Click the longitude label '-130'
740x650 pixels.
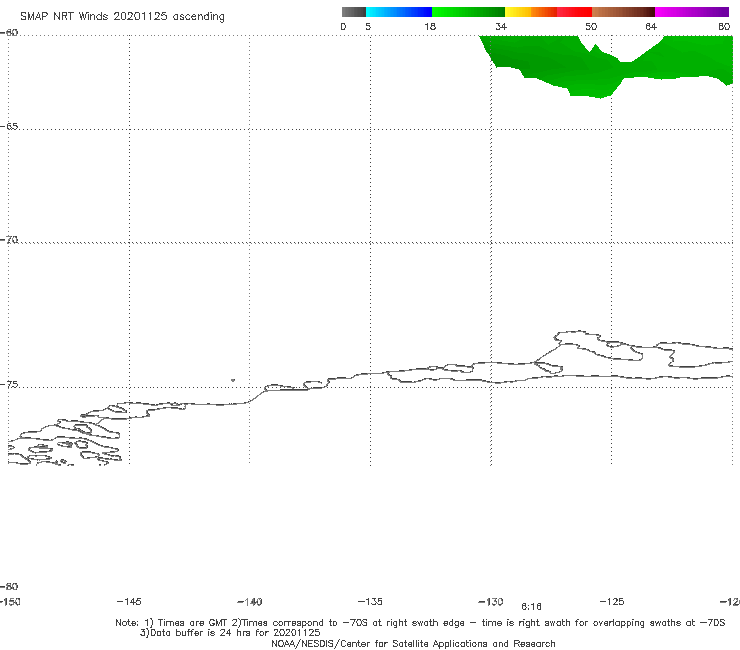pyautogui.click(x=491, y=601)
